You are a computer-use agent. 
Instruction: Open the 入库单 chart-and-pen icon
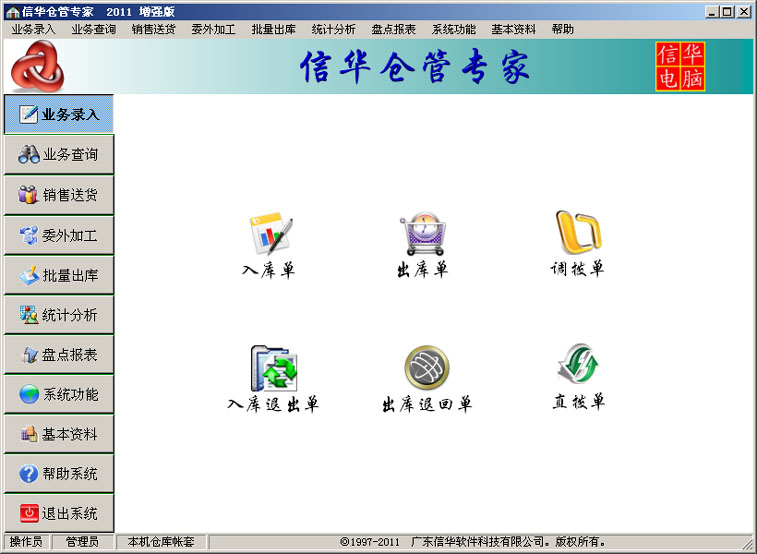click(x=271, y=234)
